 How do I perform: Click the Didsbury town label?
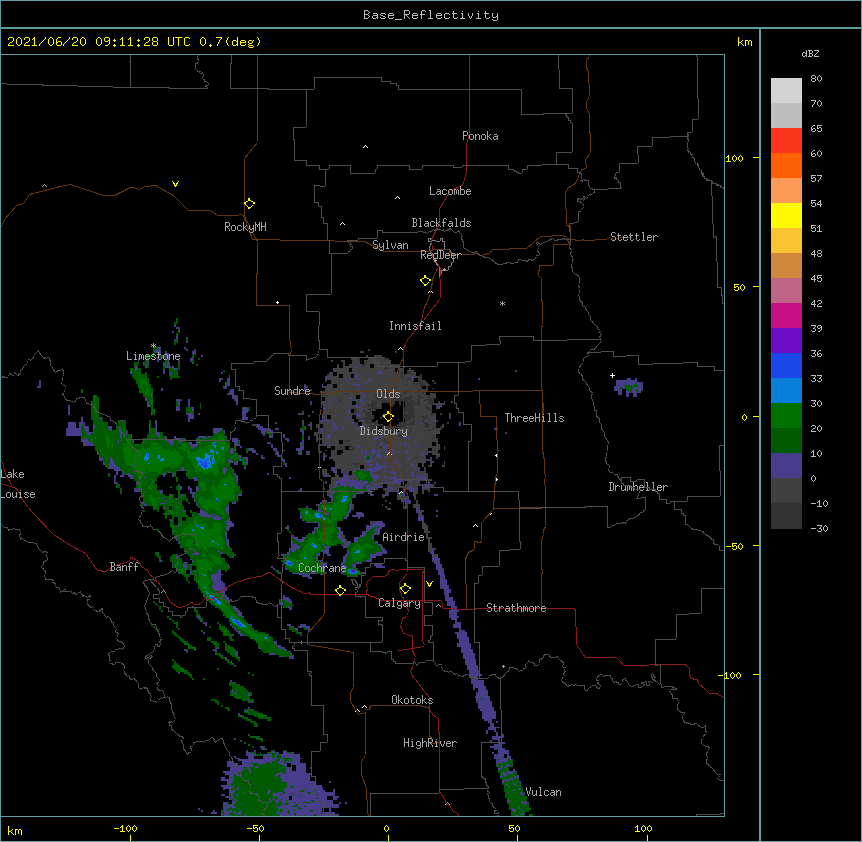(x=384, y=431)
